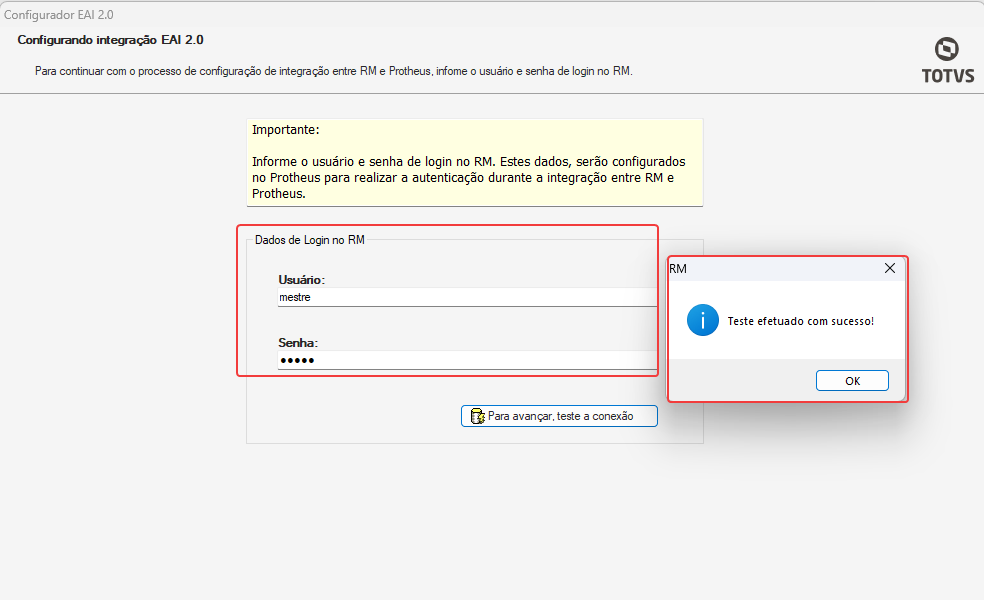
Task: Click the 'Teste efetuado com sucesso!' message
Action: click(x=800, y=321)
